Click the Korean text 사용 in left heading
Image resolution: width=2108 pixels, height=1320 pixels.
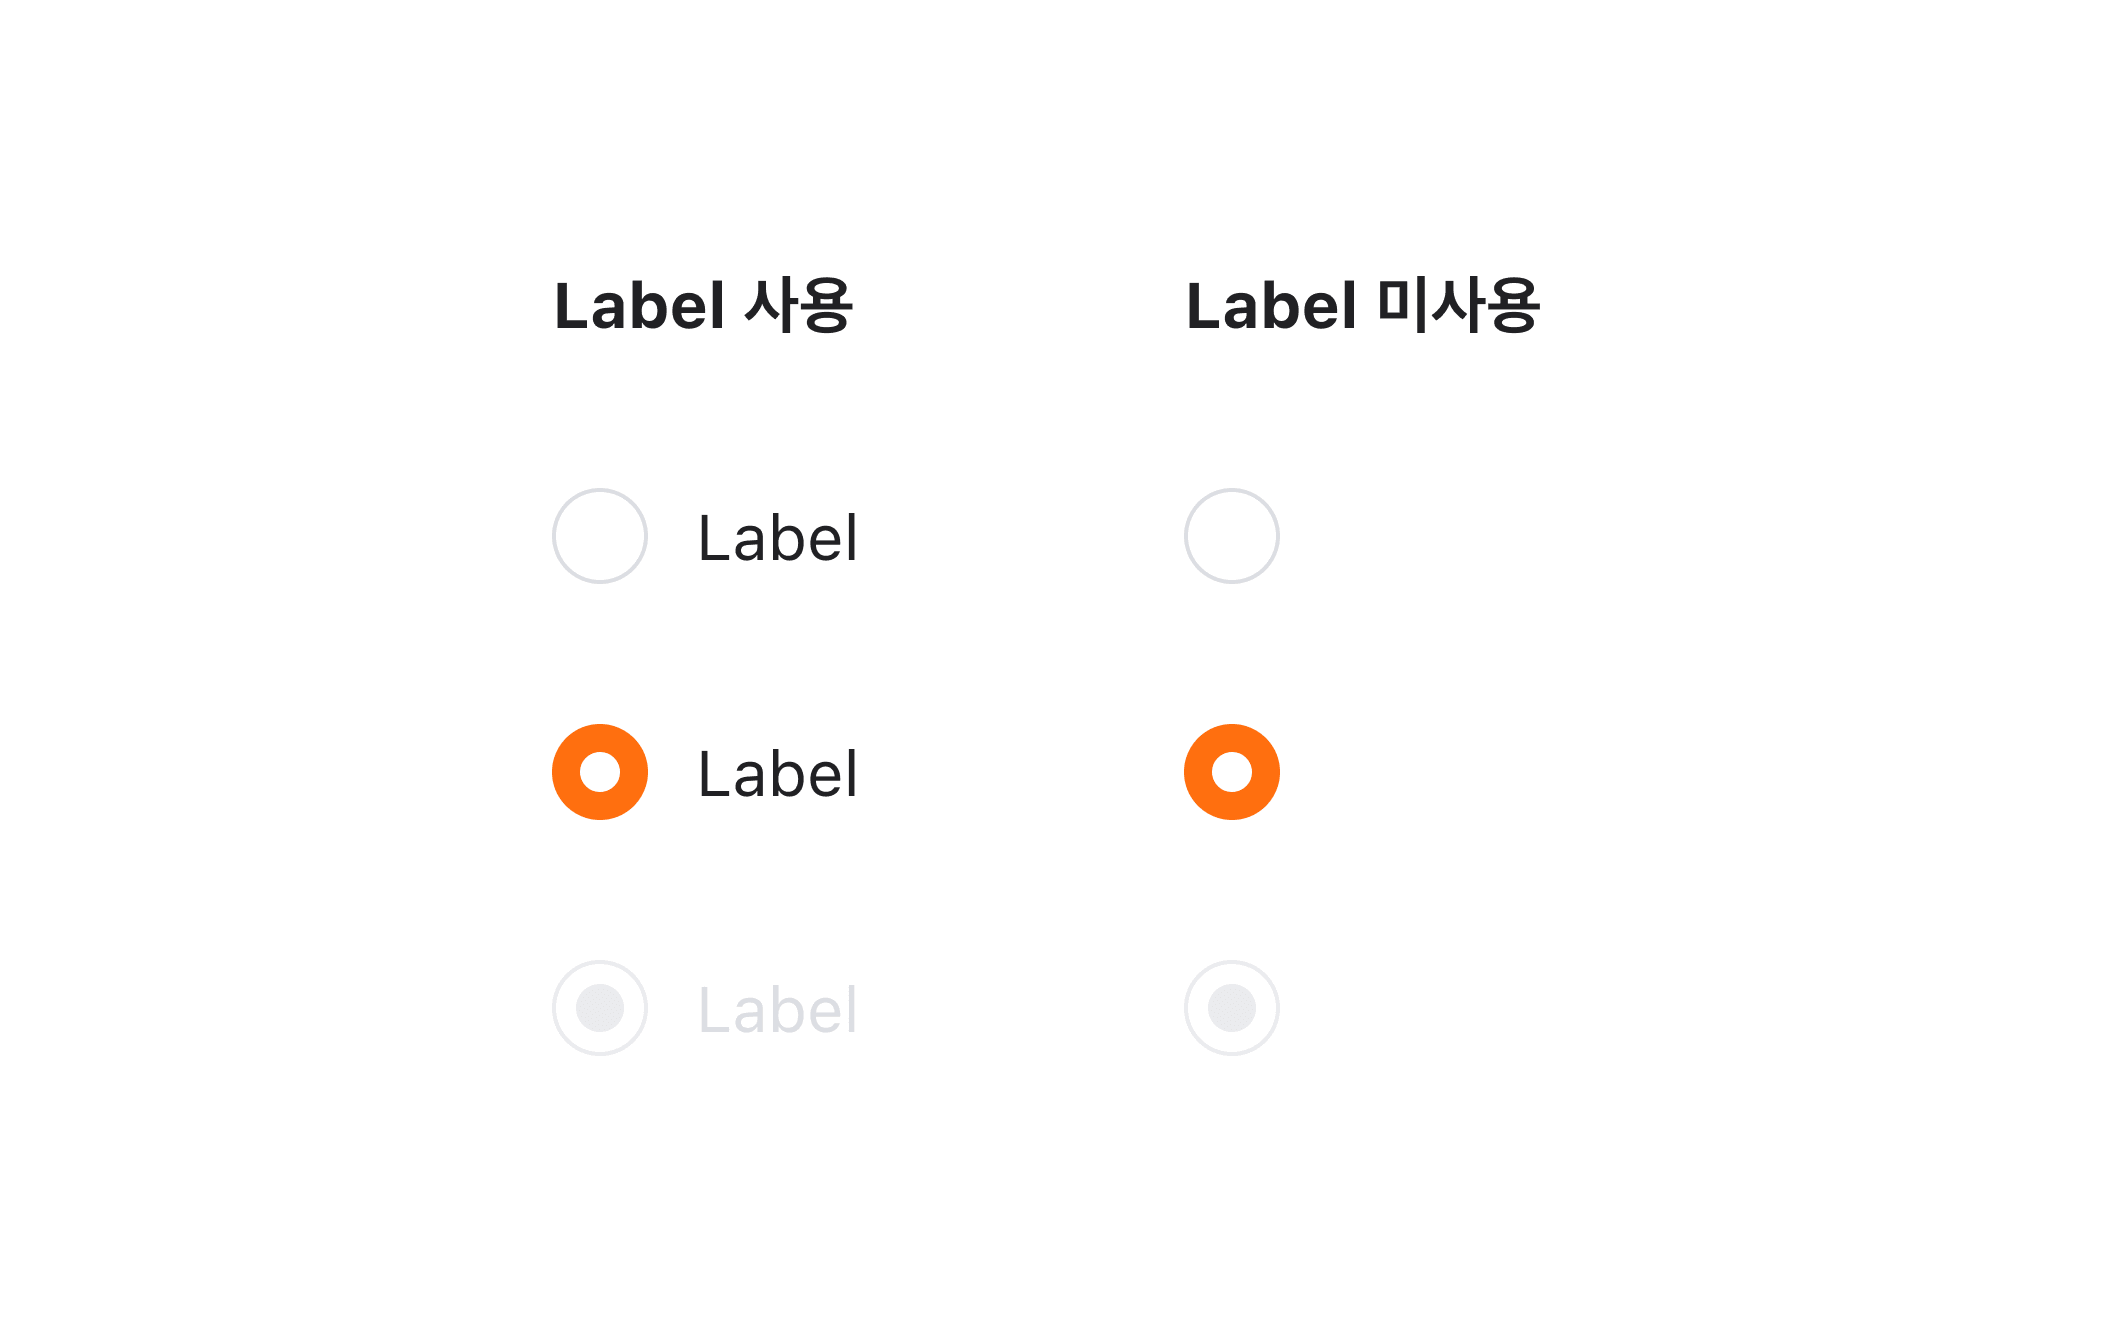pyautogui.click(x=799, y=305)
